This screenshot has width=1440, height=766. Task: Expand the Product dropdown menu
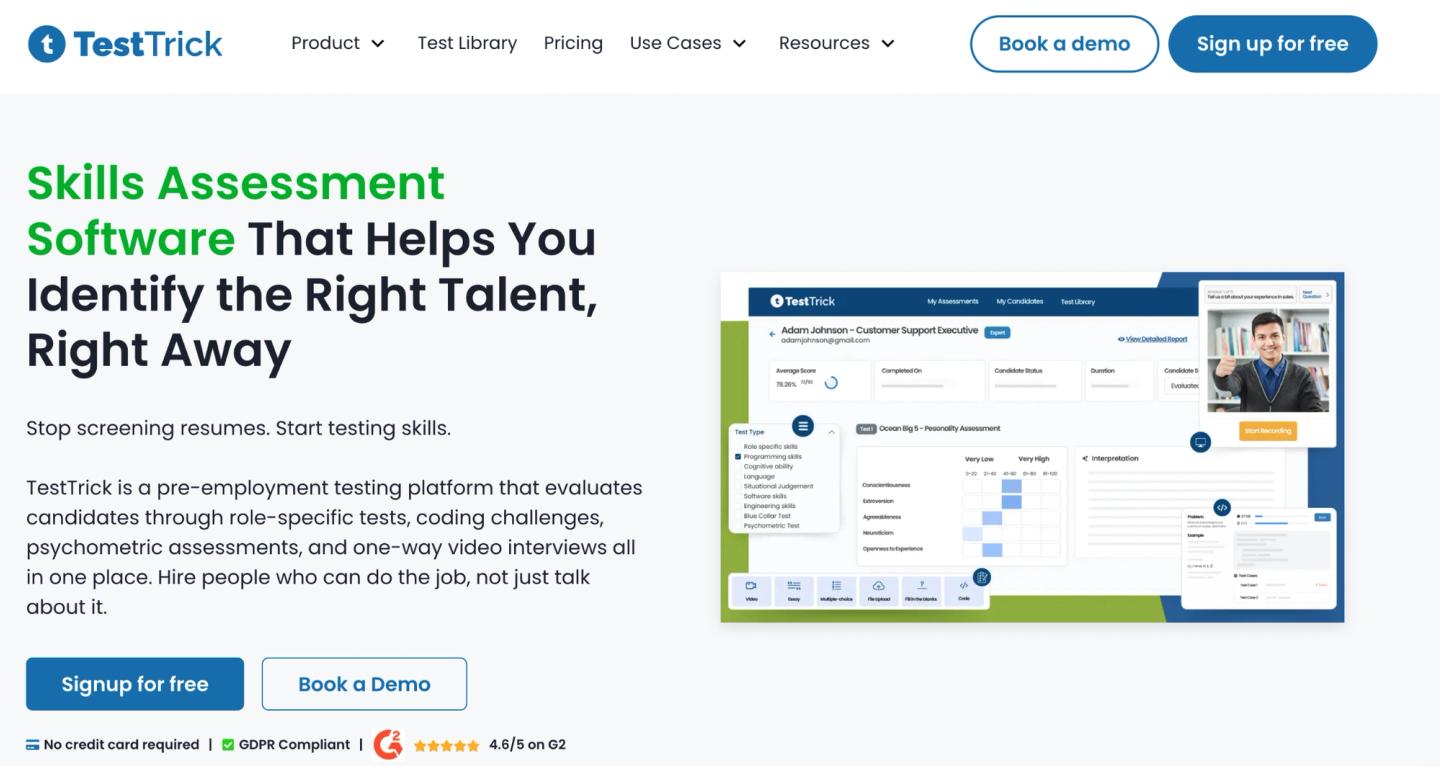click(x=338, y=43)
